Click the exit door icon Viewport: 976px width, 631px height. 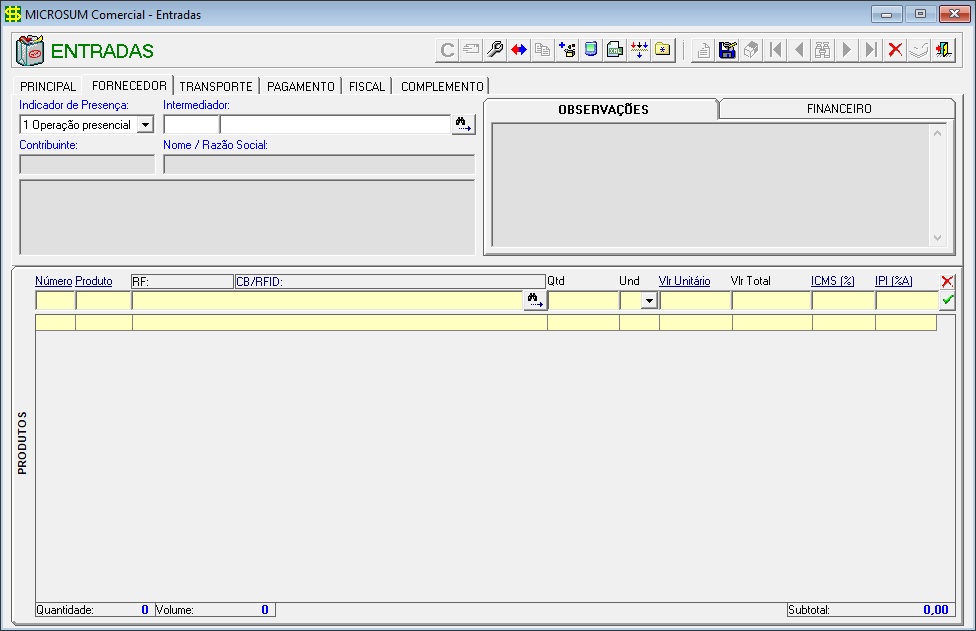click(x=943, y=50)
